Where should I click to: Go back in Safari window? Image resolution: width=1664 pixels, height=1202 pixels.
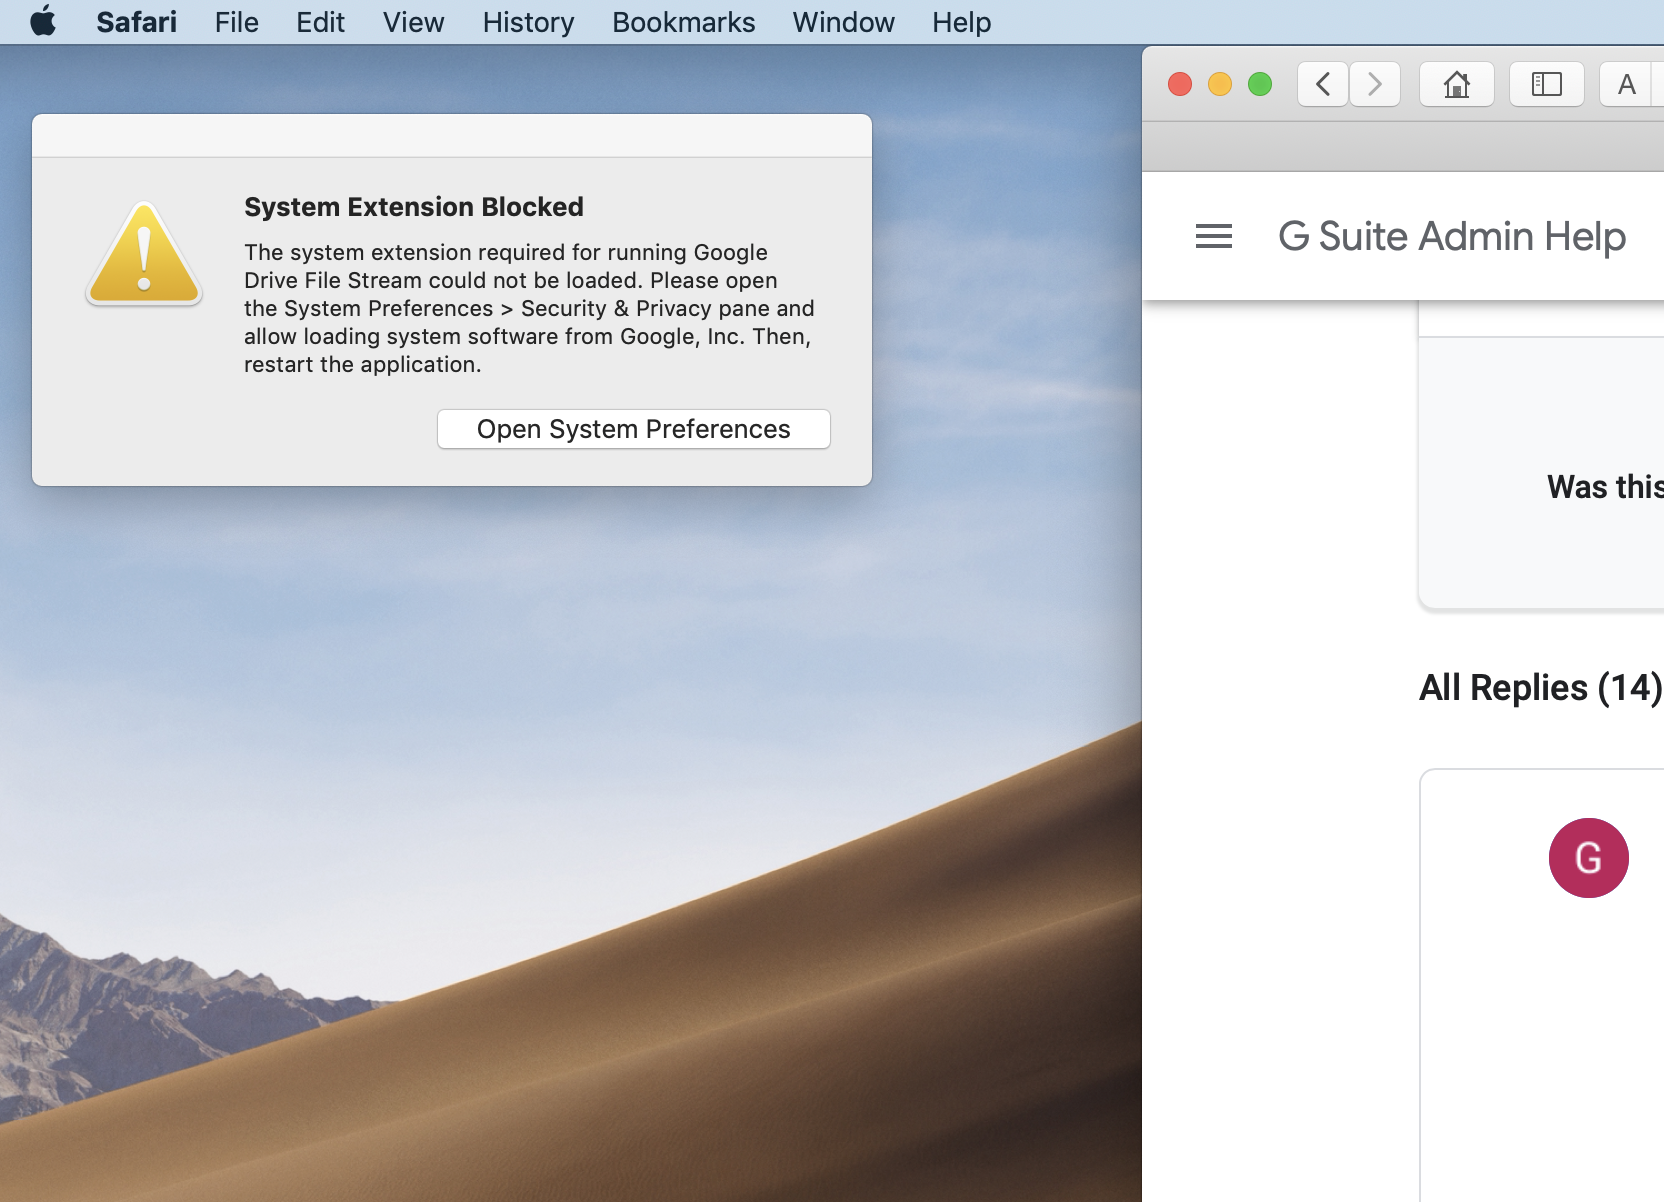pyautogui.click(x=1323, y=84)
